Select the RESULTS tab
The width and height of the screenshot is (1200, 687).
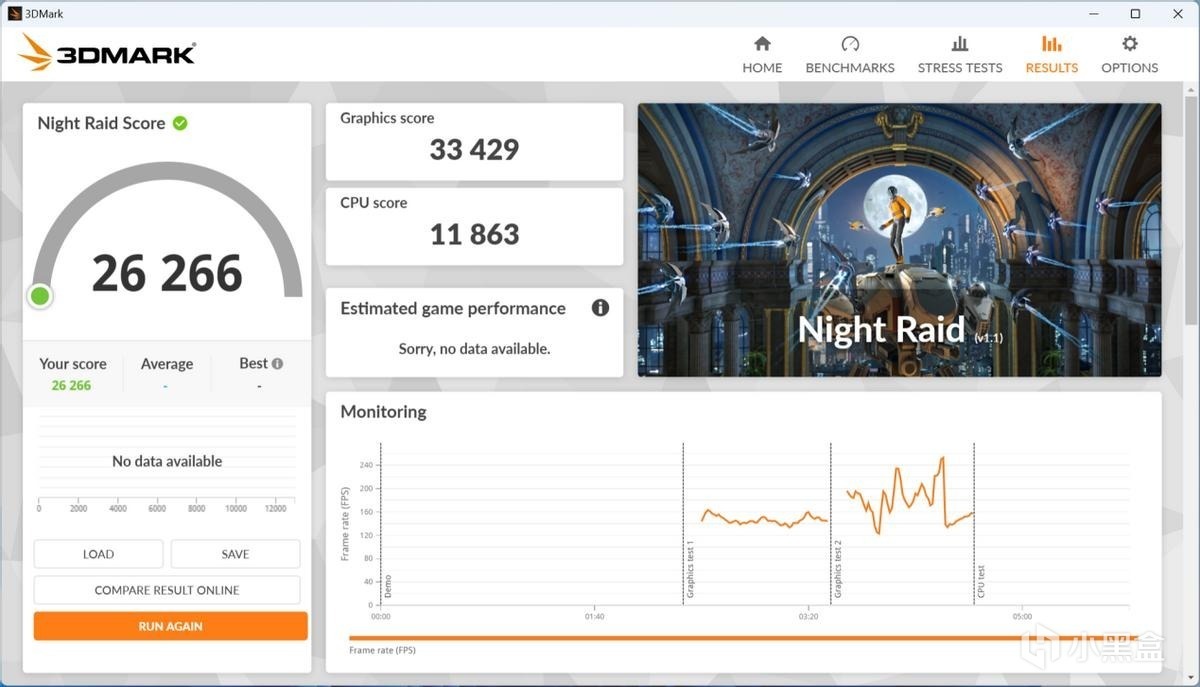(x=1052, y=54)
